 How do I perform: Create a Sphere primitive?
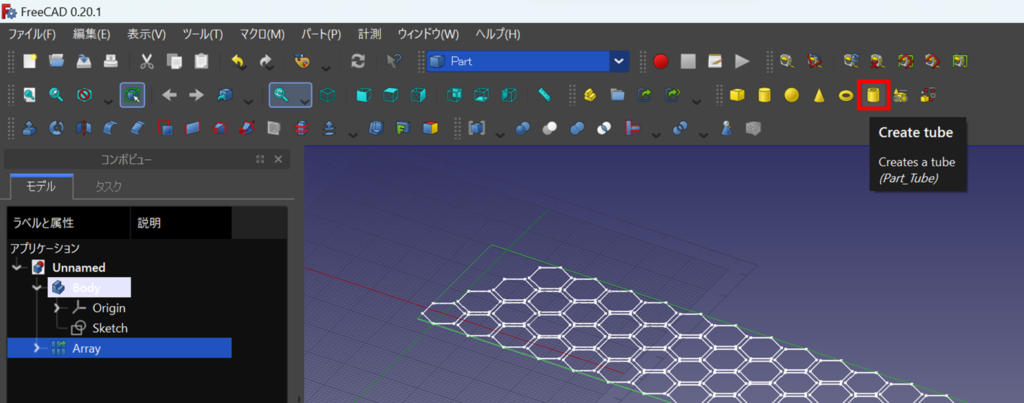(x=792, y=95)
